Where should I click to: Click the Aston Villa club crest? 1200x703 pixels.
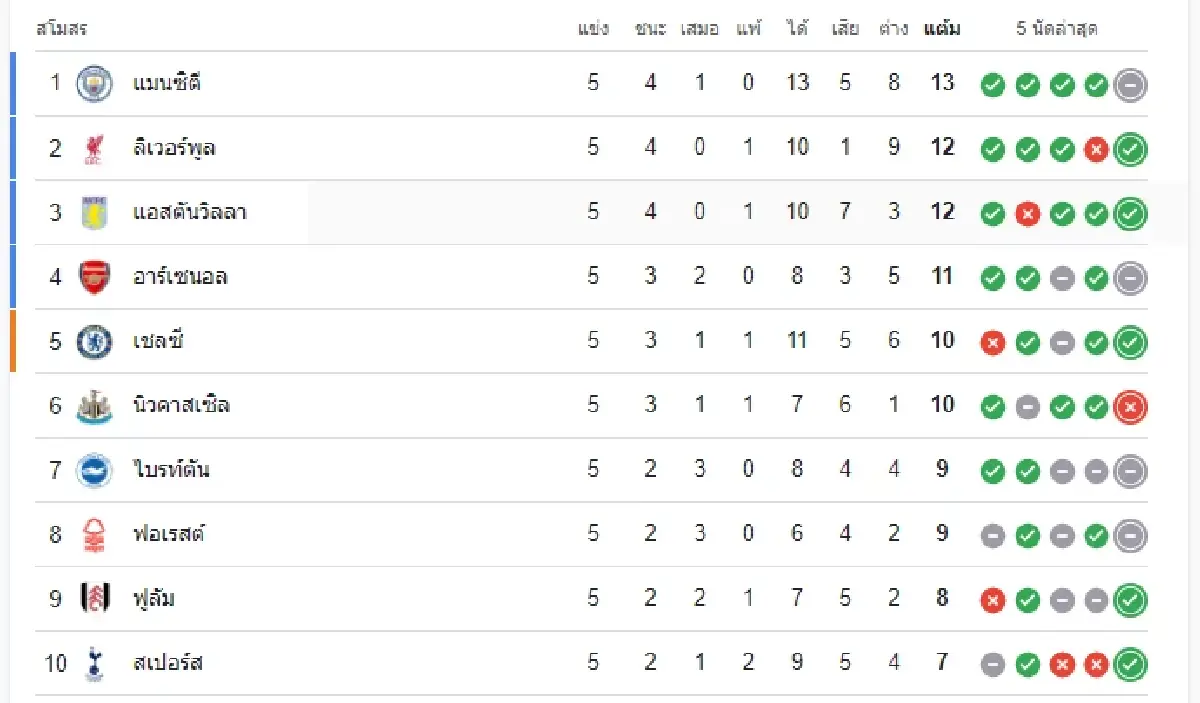tap(94, 212)
